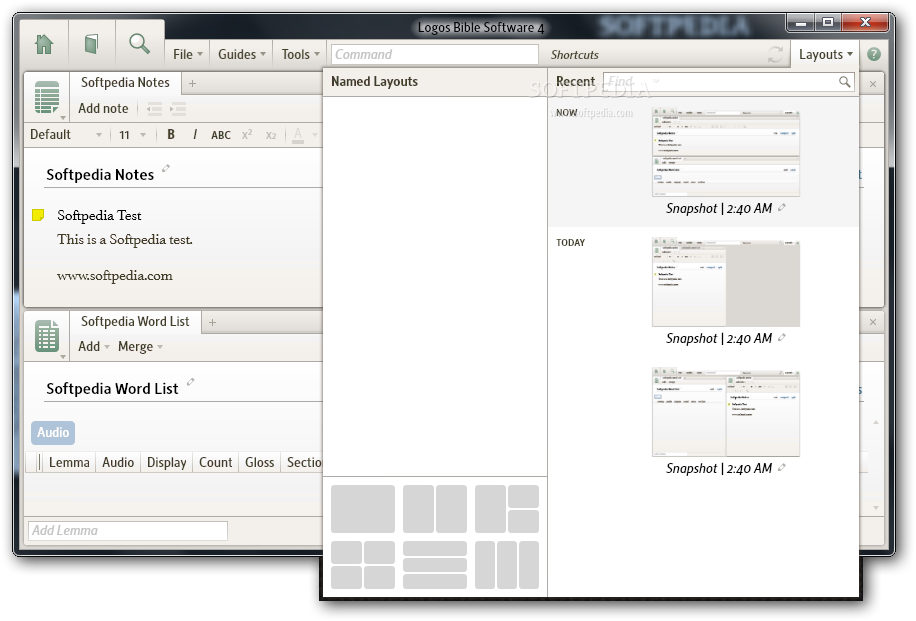Open the NOW snapshot thumbnail
The image size is (916, 621).
pyautogui.click(x=726, y=152)
